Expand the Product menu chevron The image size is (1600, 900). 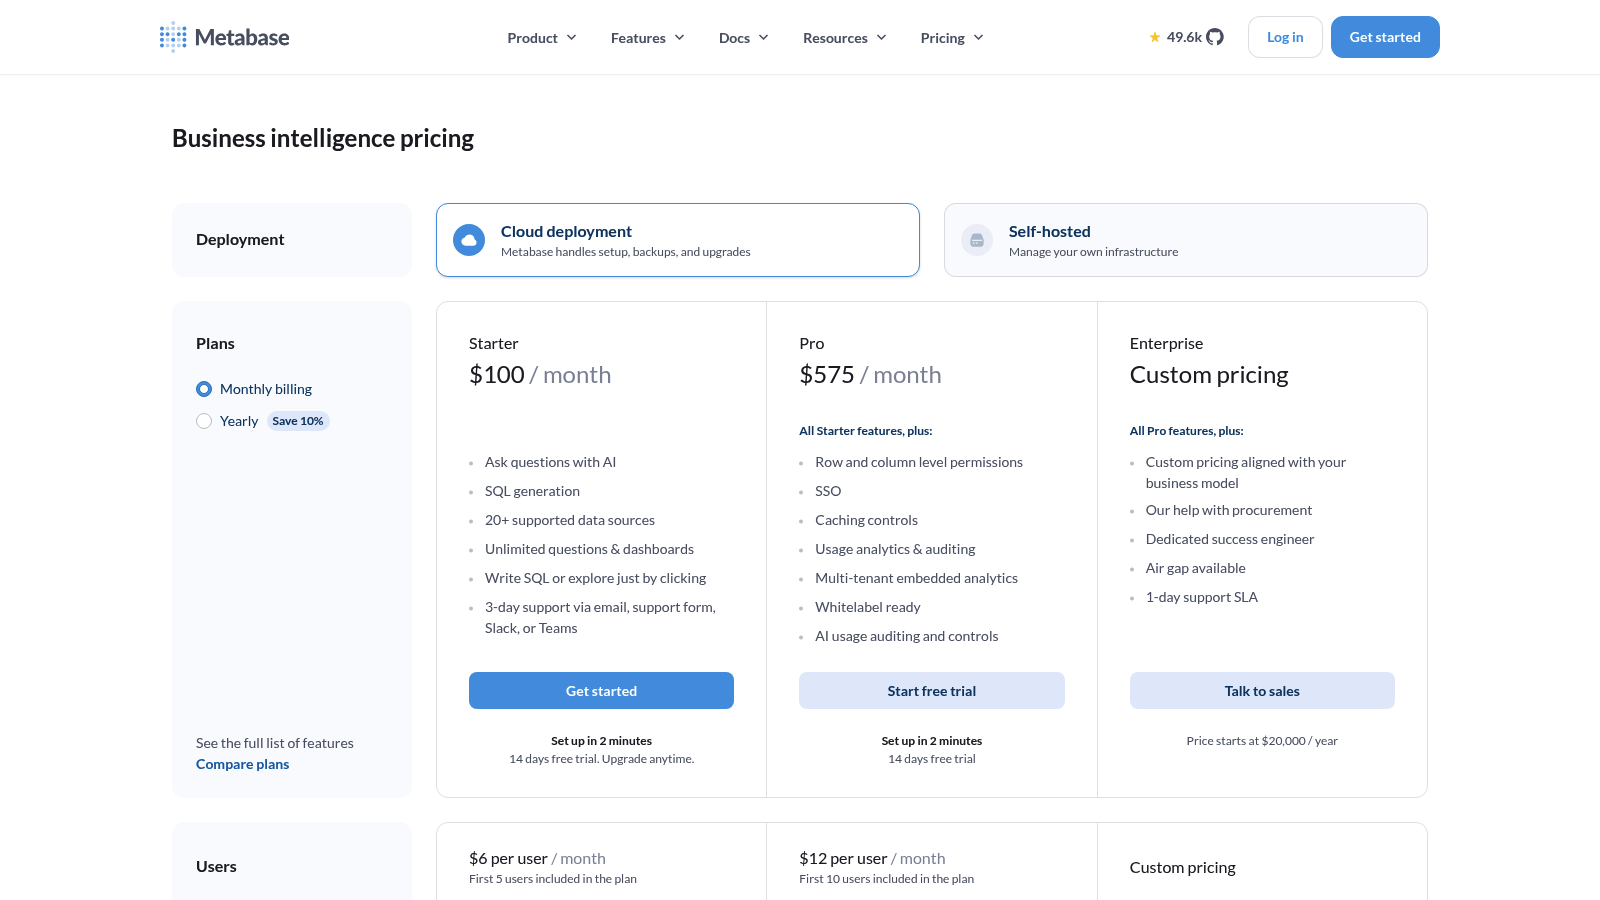572,38
